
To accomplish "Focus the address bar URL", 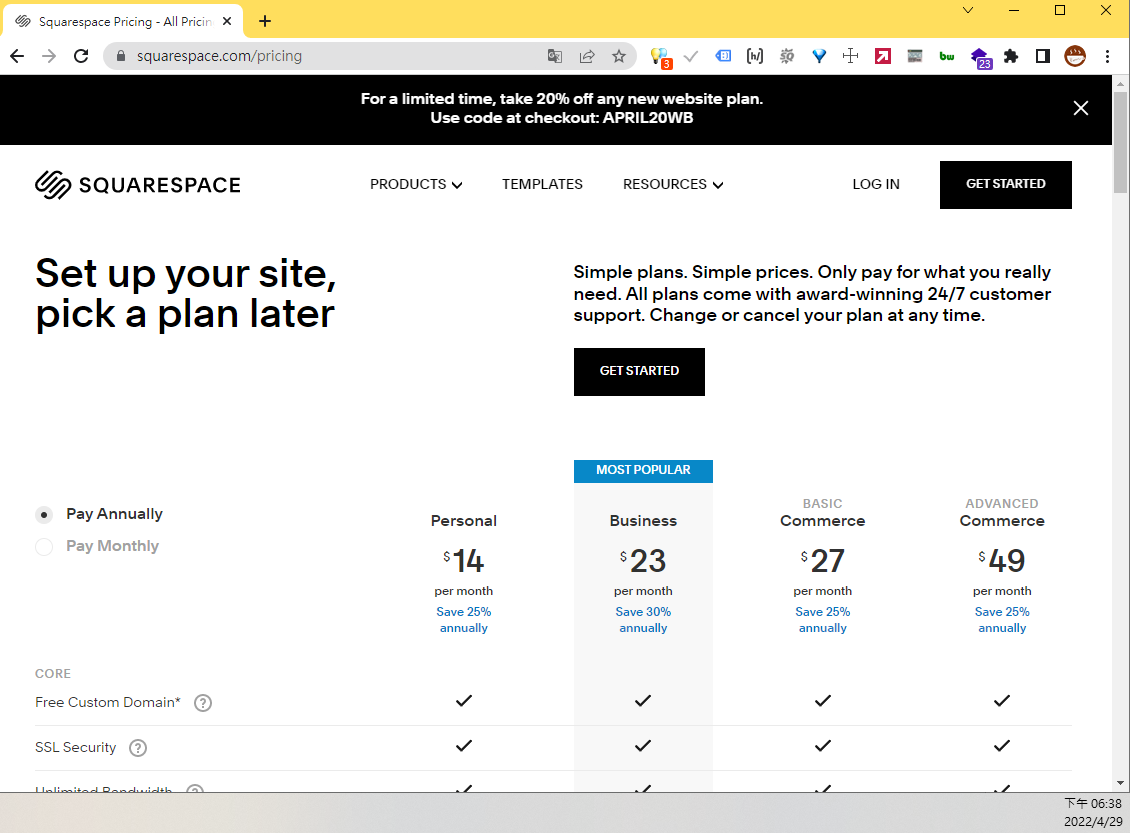I will tap(219, 56).
